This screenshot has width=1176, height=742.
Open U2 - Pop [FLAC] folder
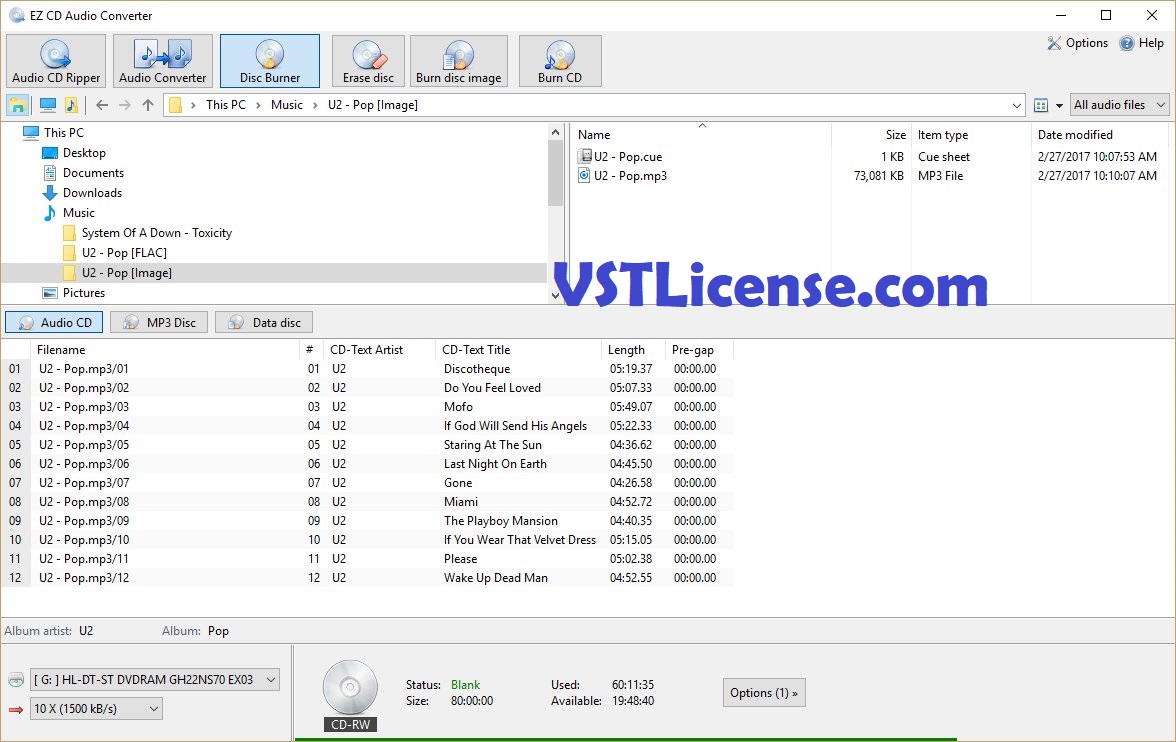pos(124,253)
